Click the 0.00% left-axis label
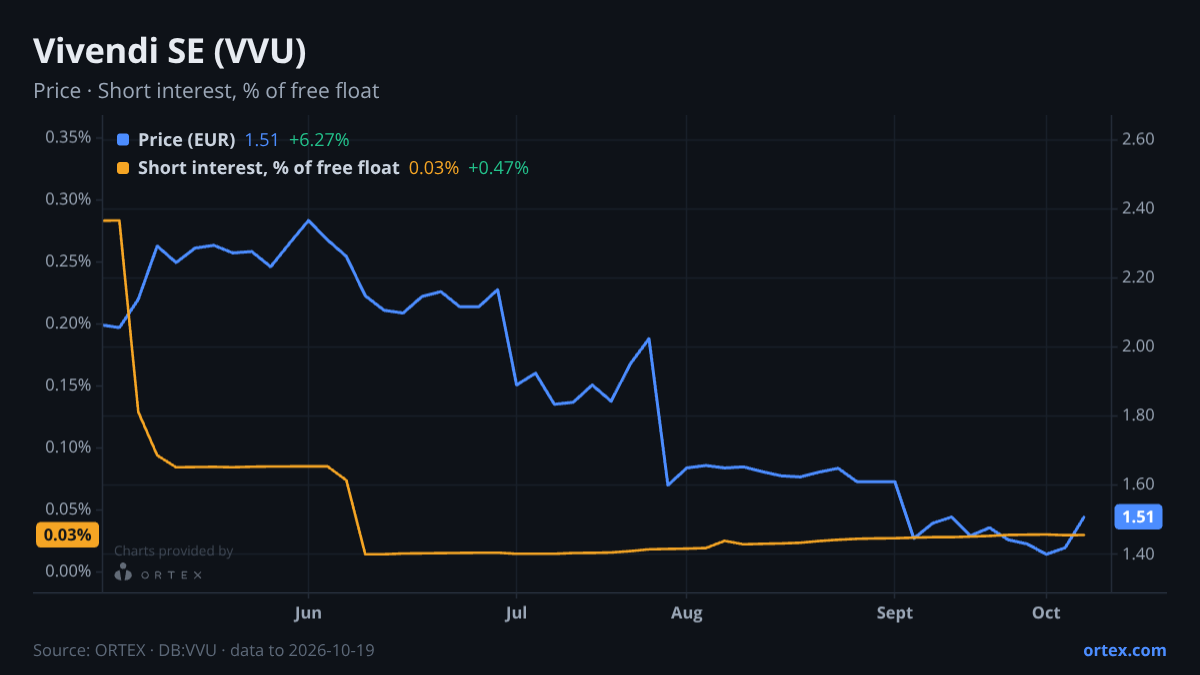The height and width of the screenshot is (675, 1200). coord(68,571)
